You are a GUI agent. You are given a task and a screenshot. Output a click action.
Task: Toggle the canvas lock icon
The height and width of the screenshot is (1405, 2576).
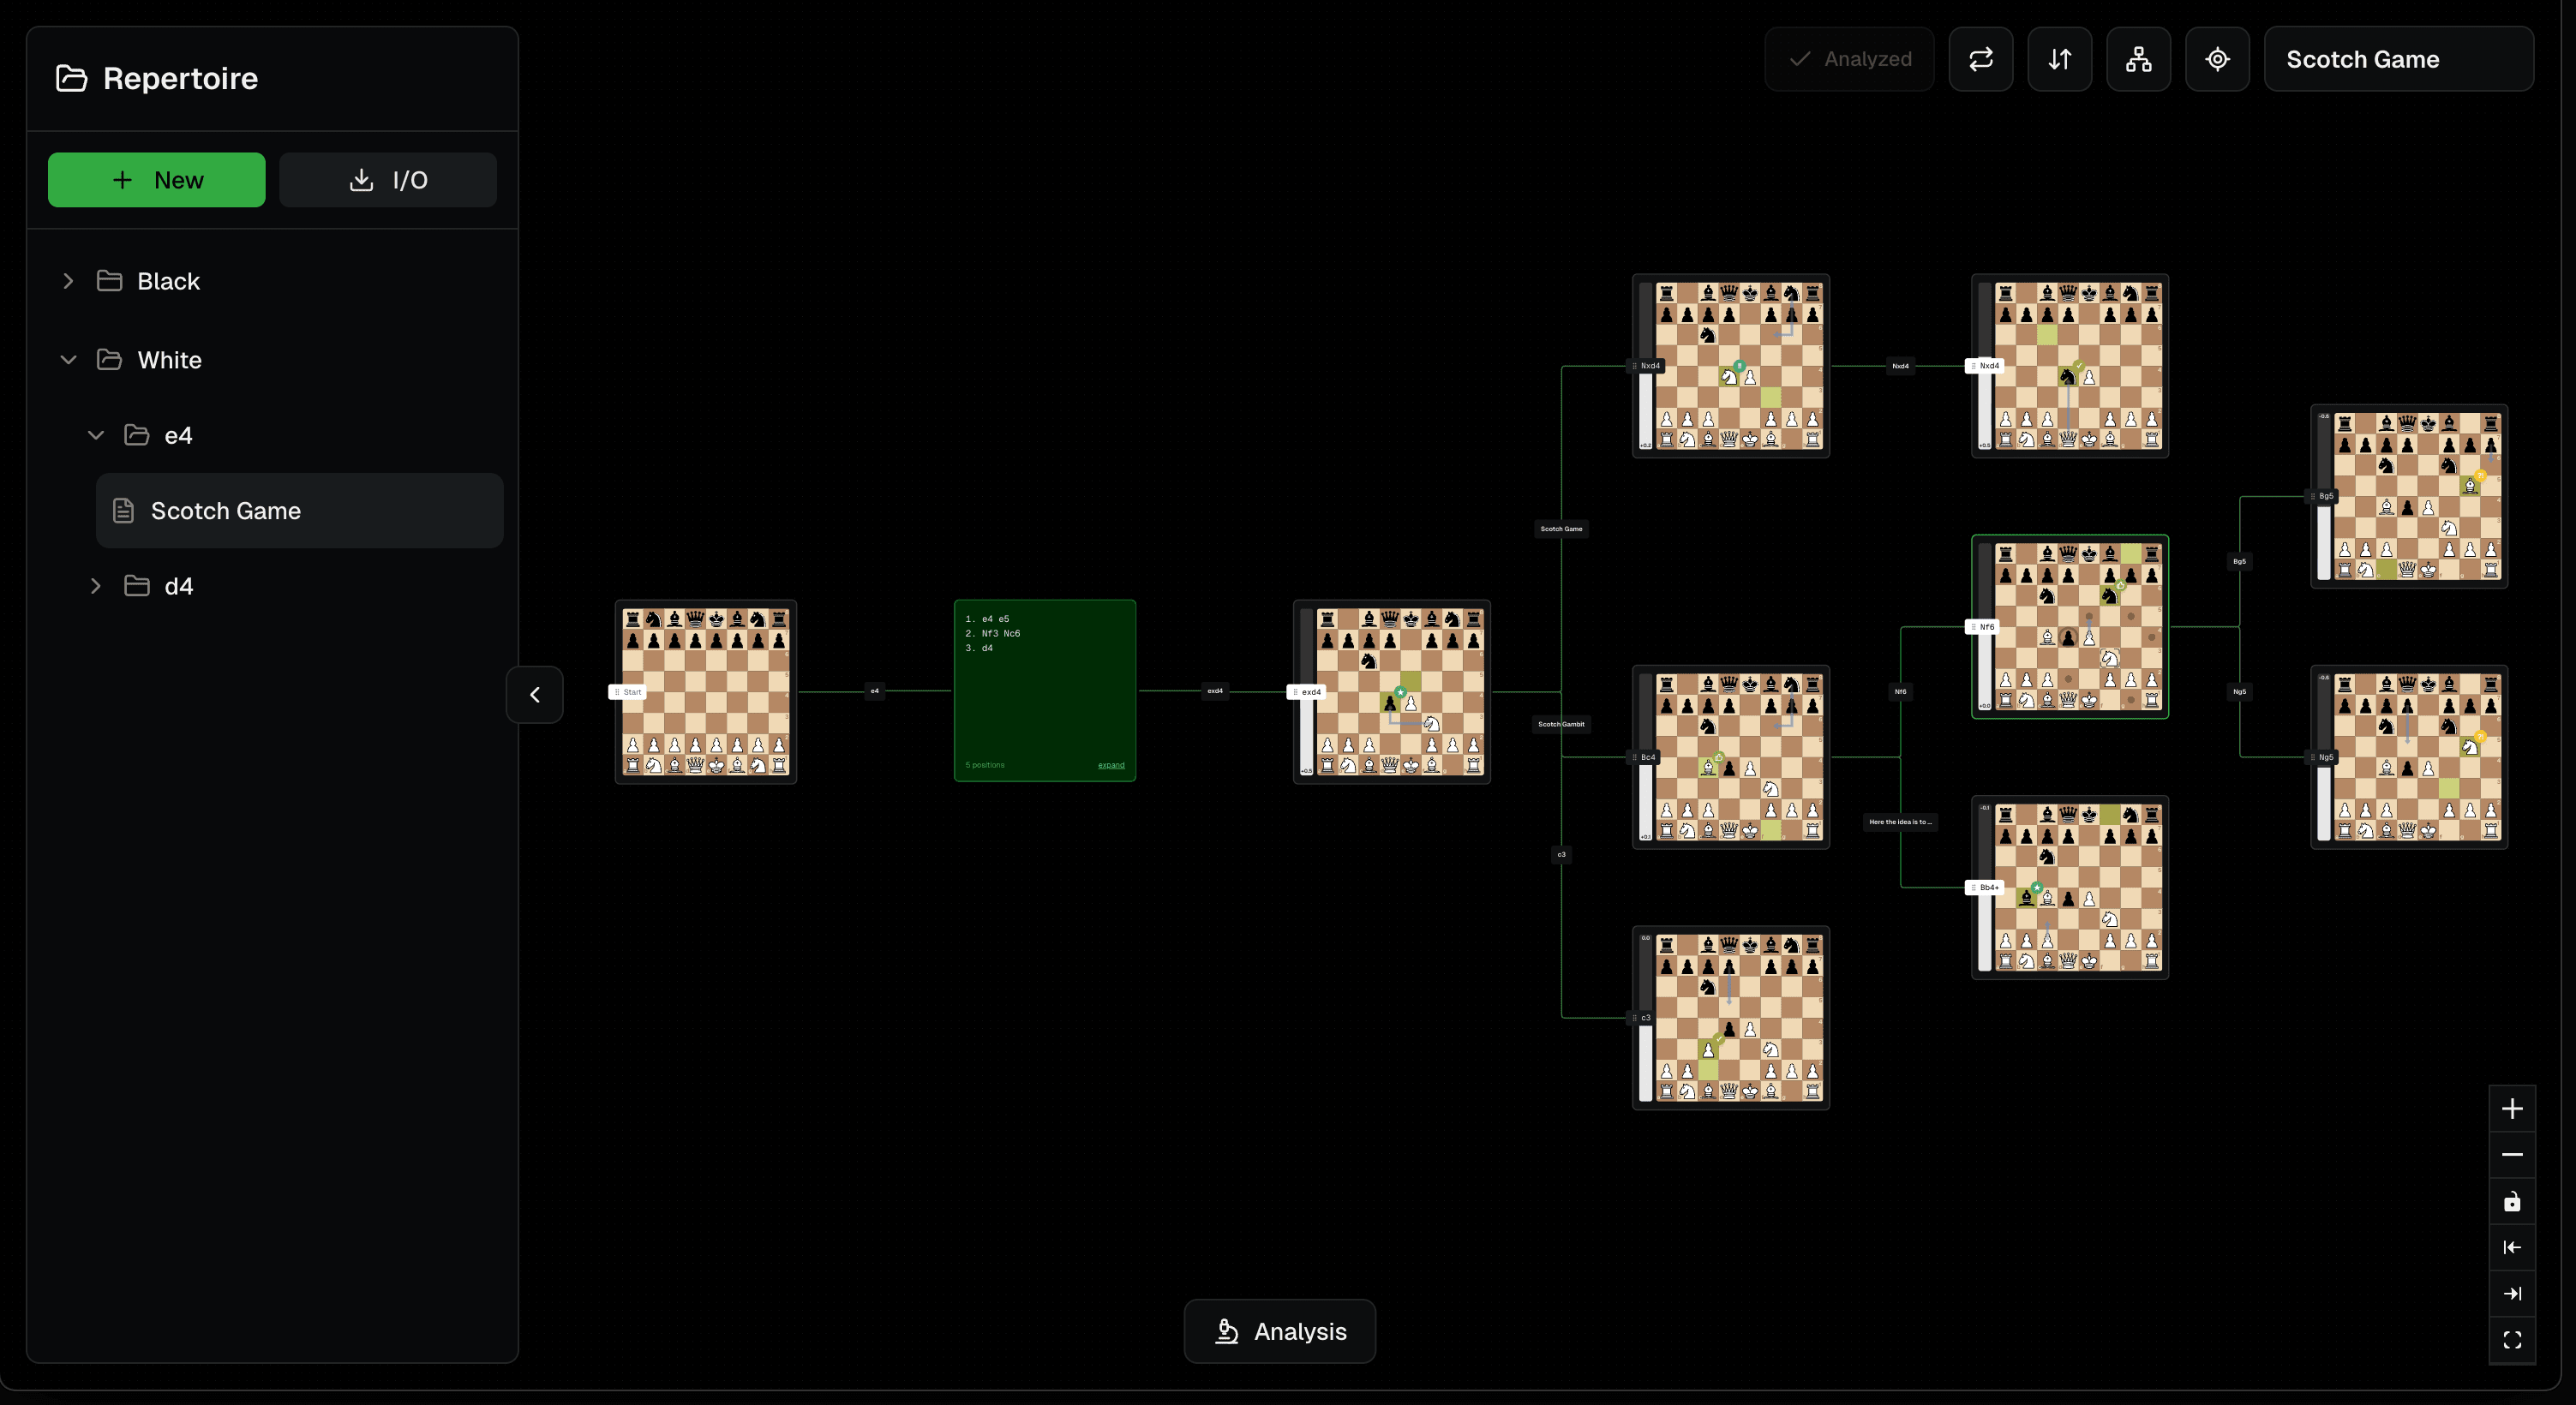coord(2513,1201)
